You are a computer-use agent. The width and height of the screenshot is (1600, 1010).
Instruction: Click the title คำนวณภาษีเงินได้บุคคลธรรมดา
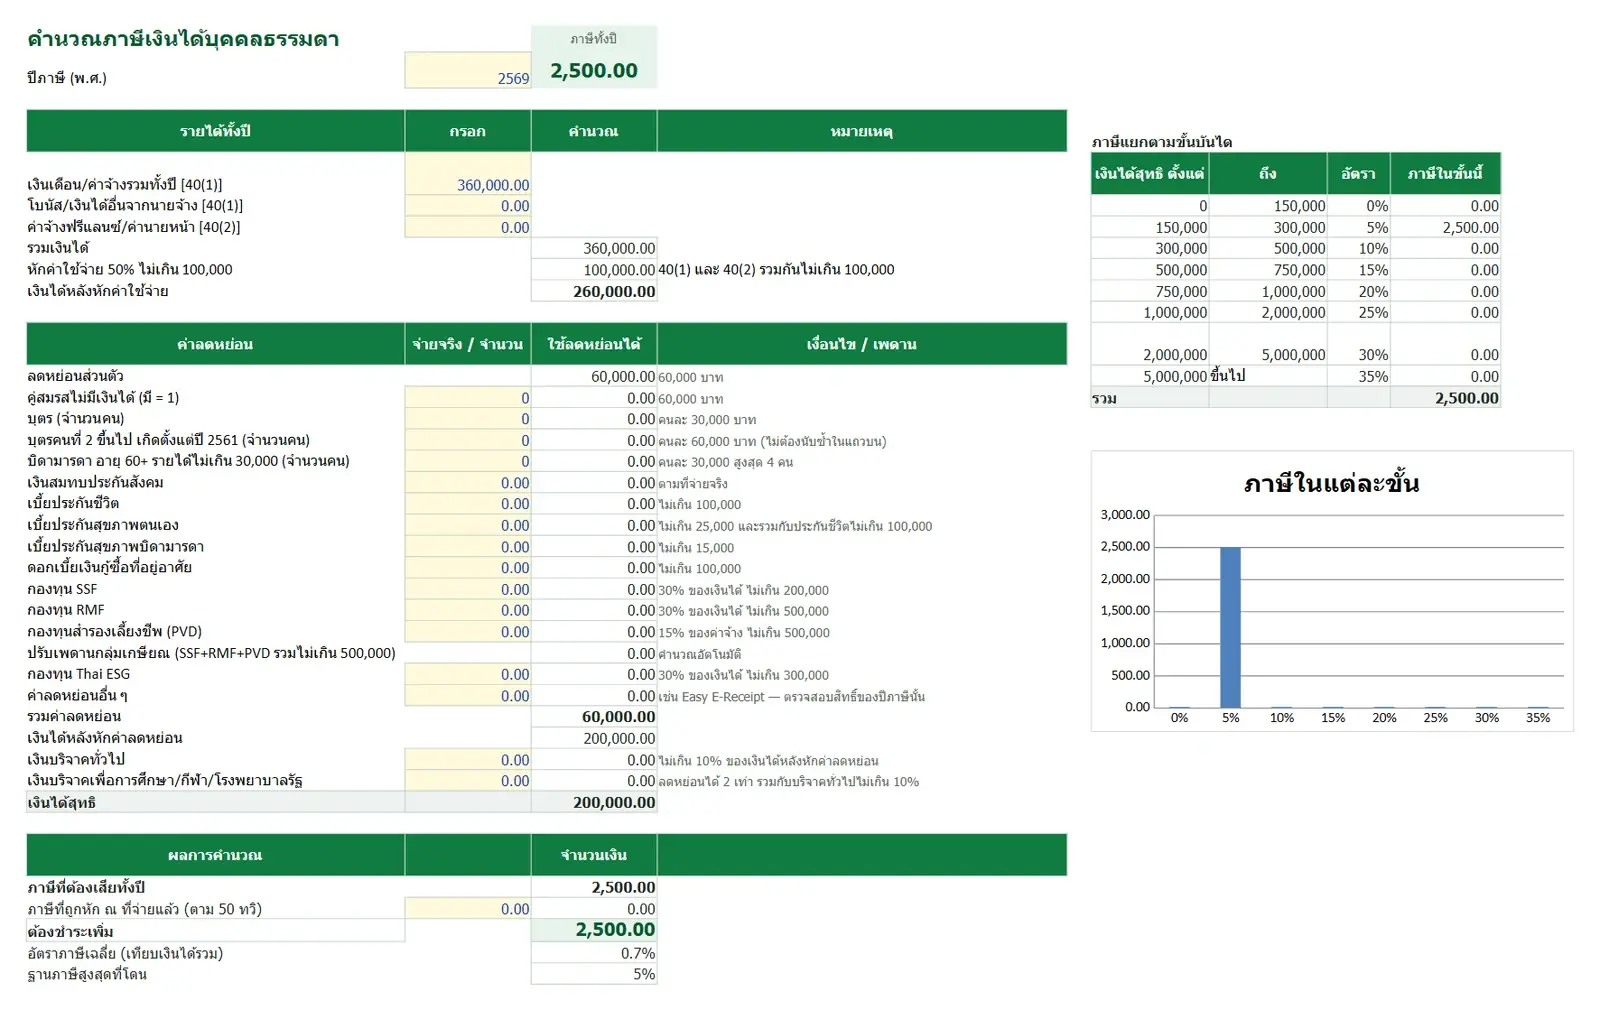tap(183, 39)
